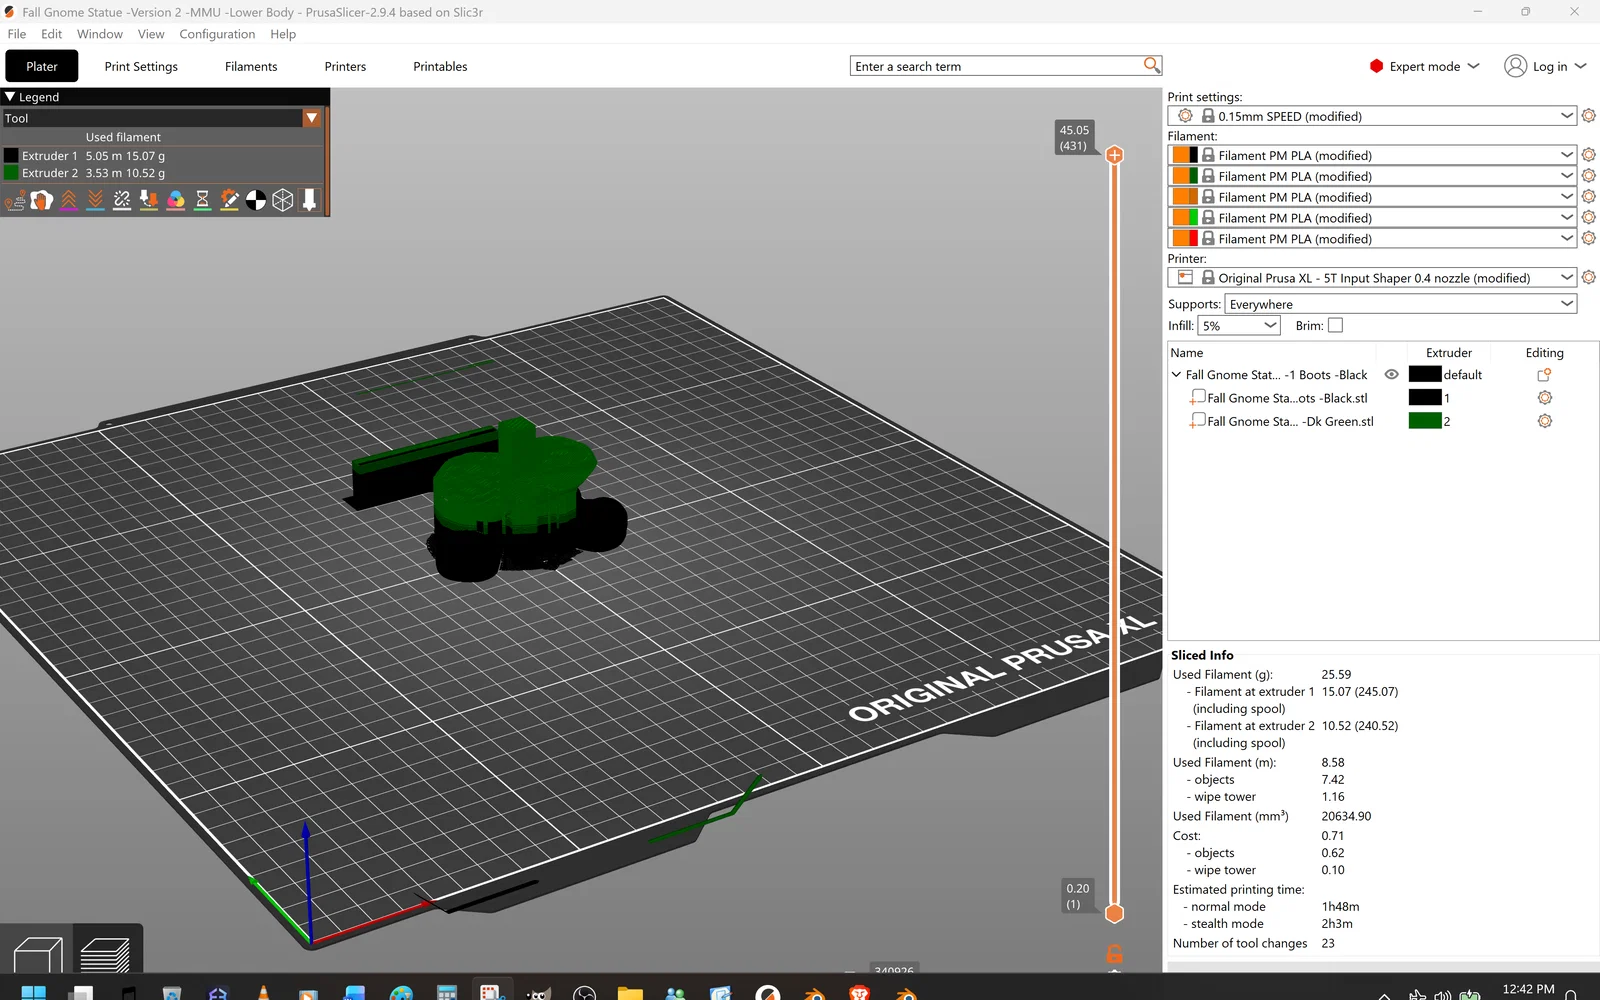Click settings gear for Dk Green.stl part
Image resolution: width=1600 pixels, height=1000 pixels.
coord(1545,421)
